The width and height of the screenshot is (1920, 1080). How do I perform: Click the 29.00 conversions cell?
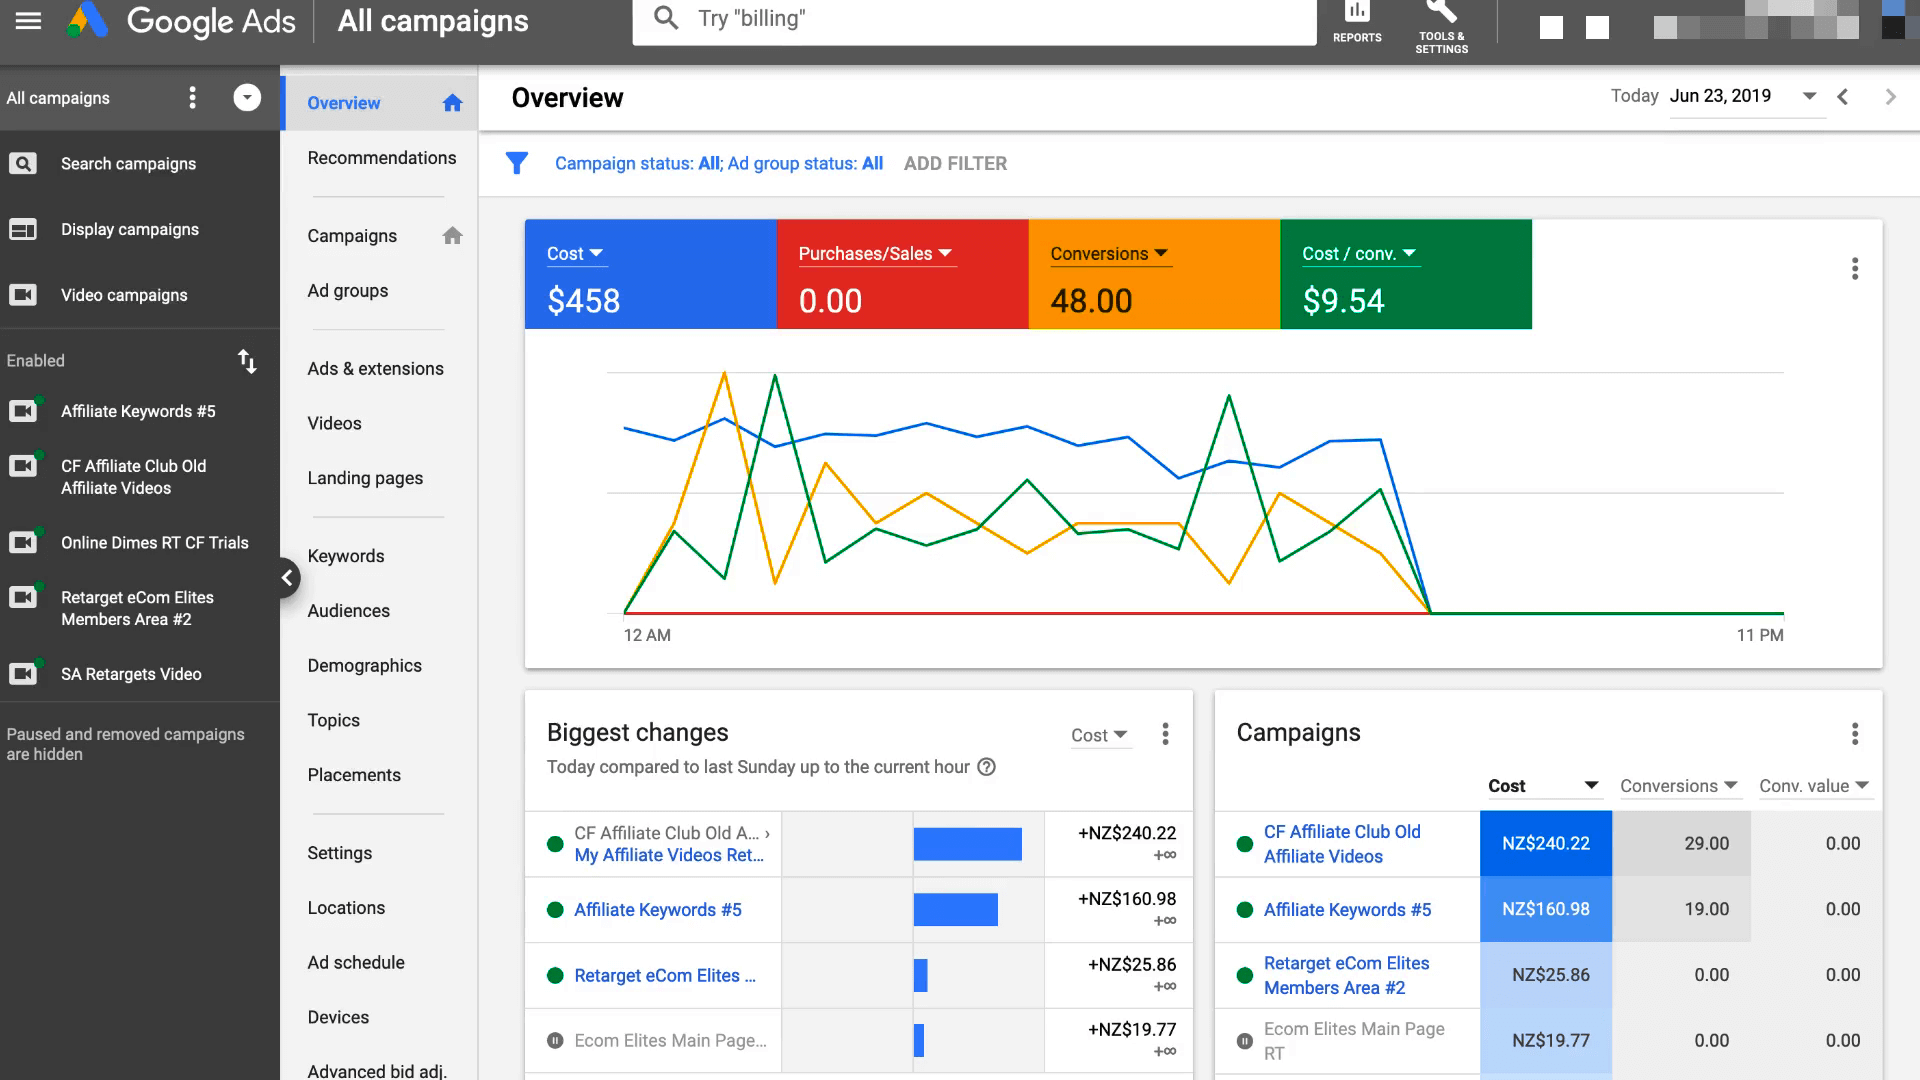(x=1681, y=844)
